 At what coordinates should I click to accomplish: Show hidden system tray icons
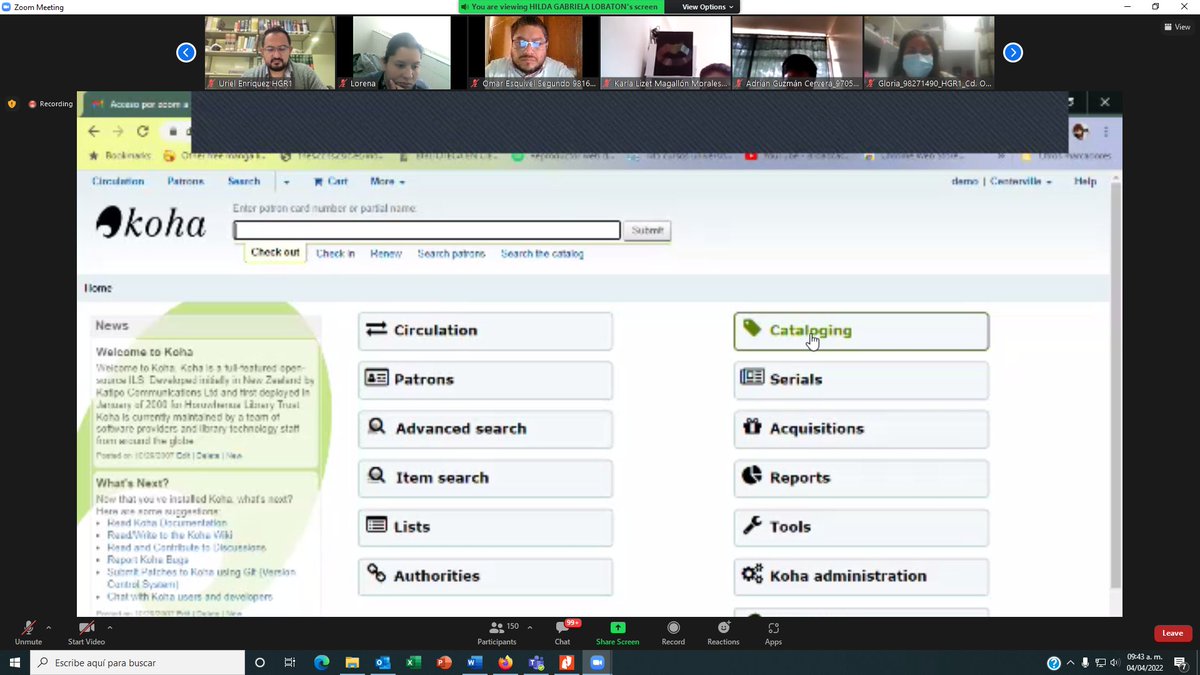tap(1071, 662)
